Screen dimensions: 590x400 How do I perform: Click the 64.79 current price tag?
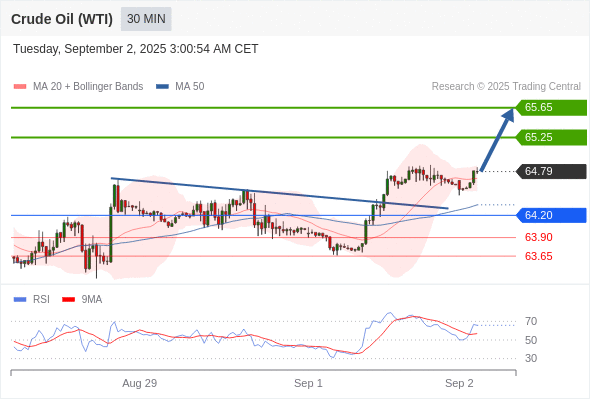[x=551, y=171]
